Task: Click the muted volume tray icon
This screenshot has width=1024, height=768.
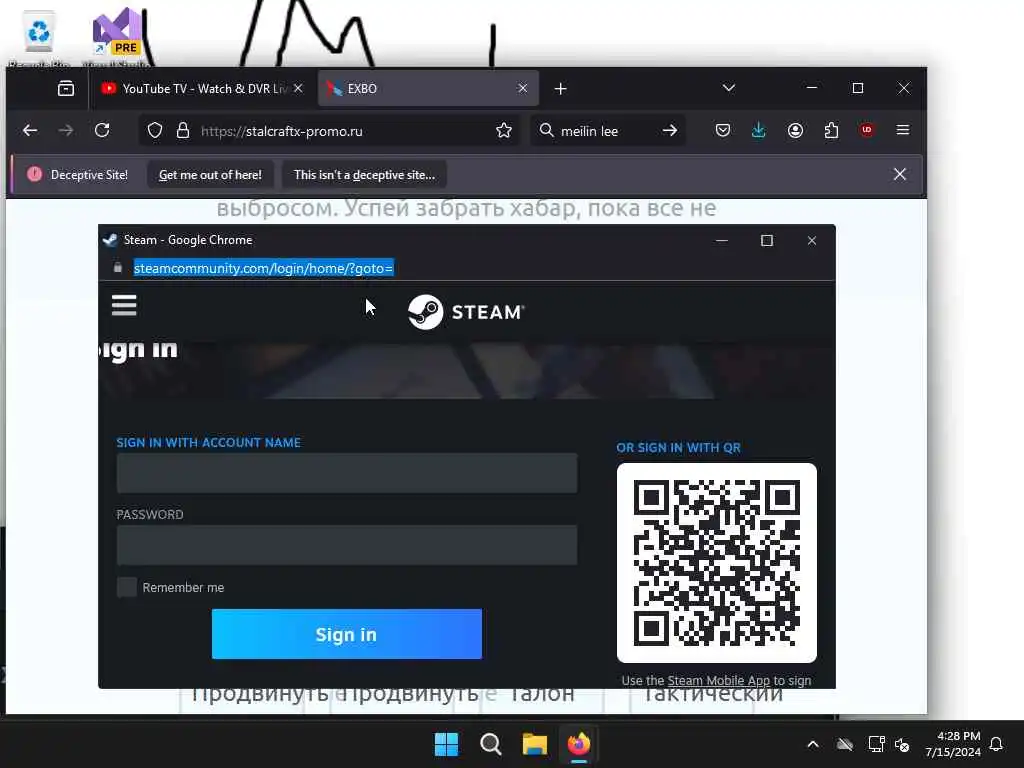Action: [x=903, y=744]
